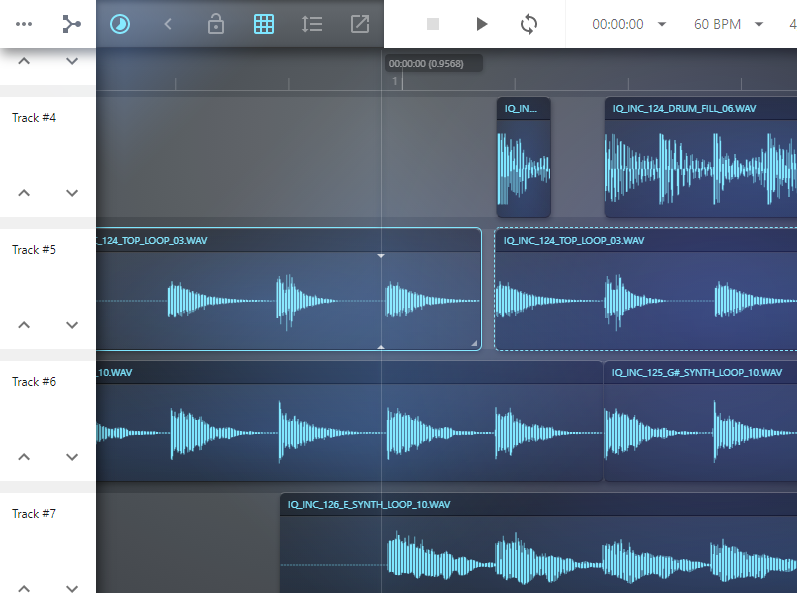
Task: Open the three-dot more options menu
Action: (x=24, y=24)
